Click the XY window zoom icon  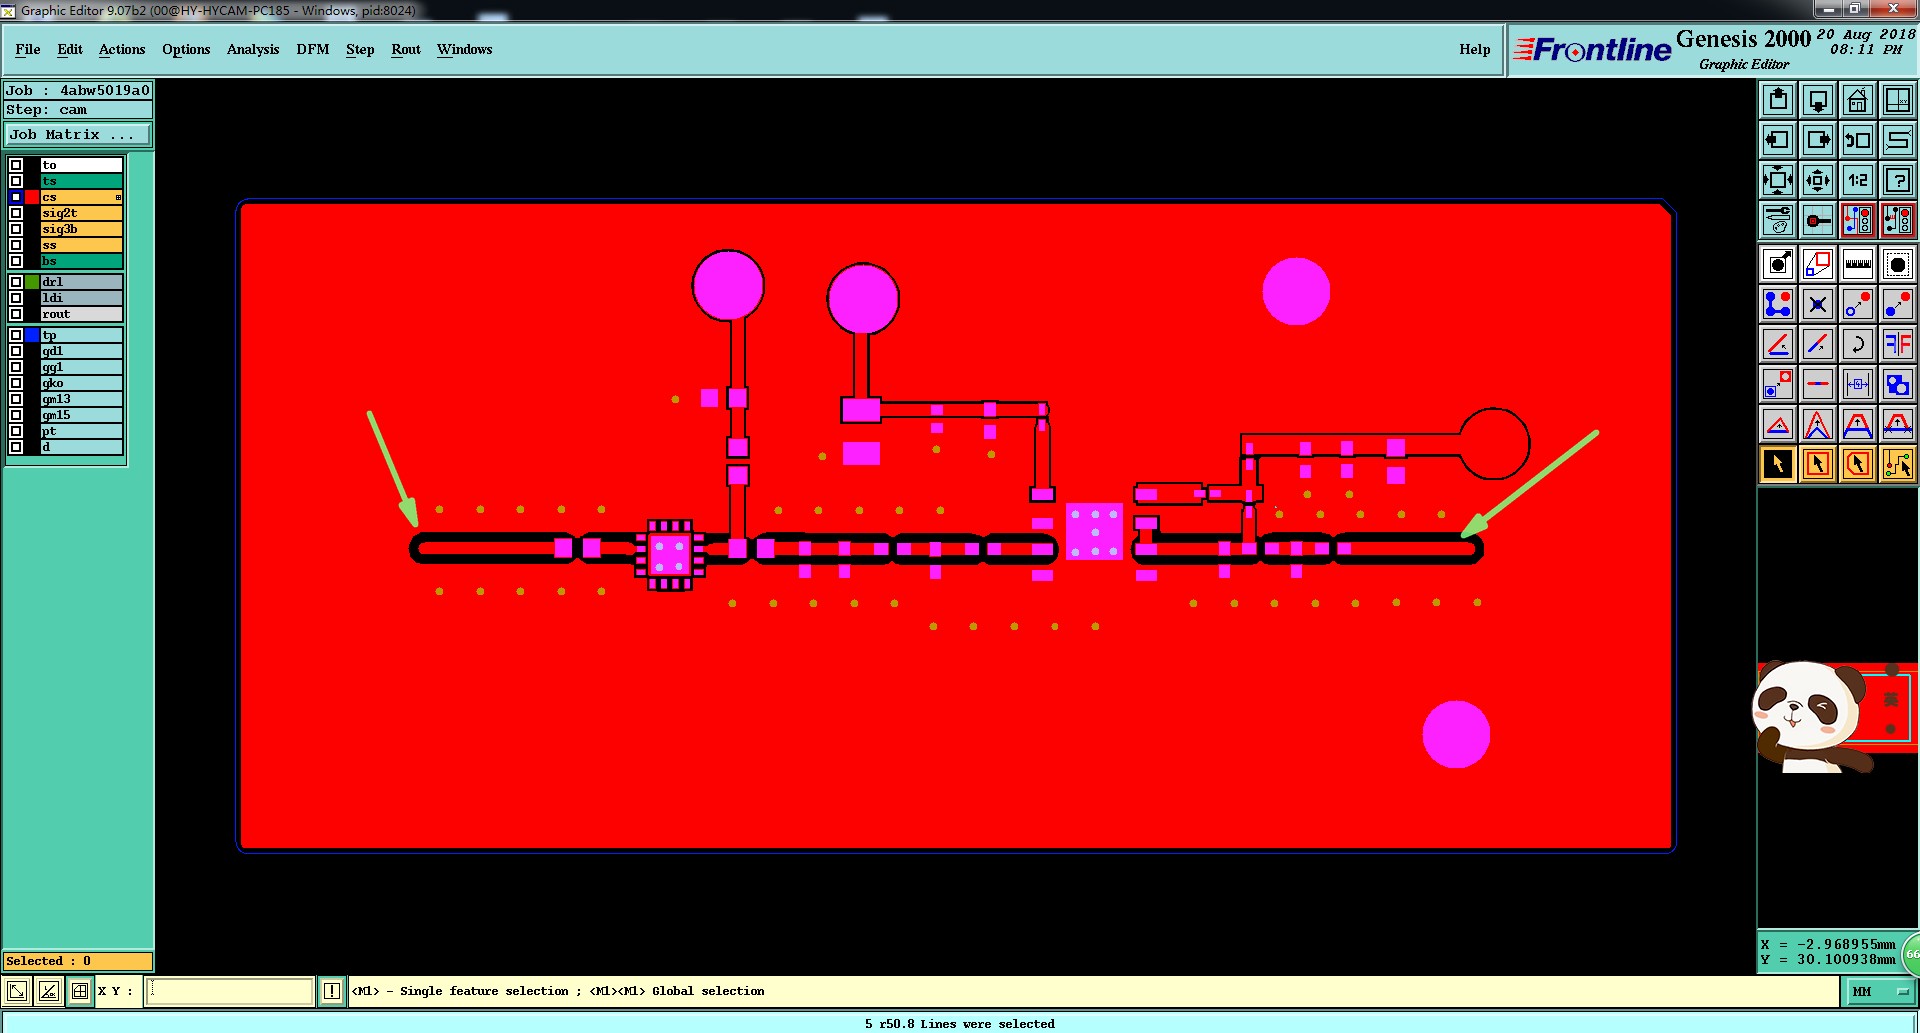pos(1898,100)
